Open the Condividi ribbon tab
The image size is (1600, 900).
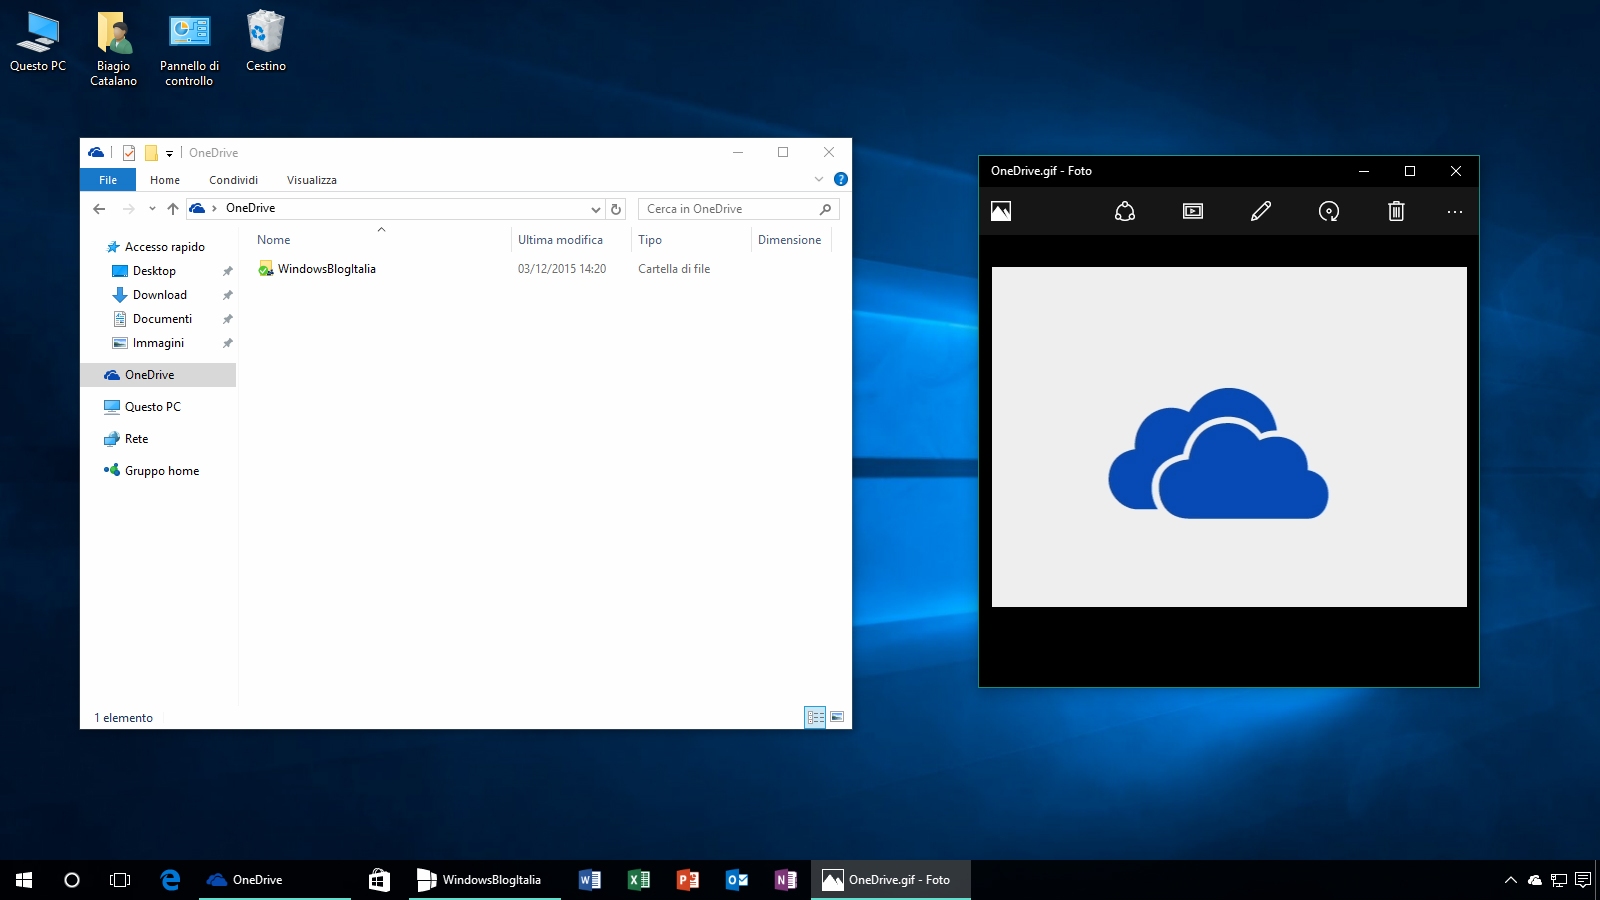[233, 180]
